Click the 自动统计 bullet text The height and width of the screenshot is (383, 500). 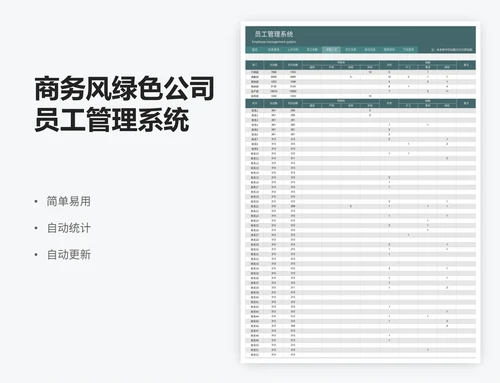[69, 228]
